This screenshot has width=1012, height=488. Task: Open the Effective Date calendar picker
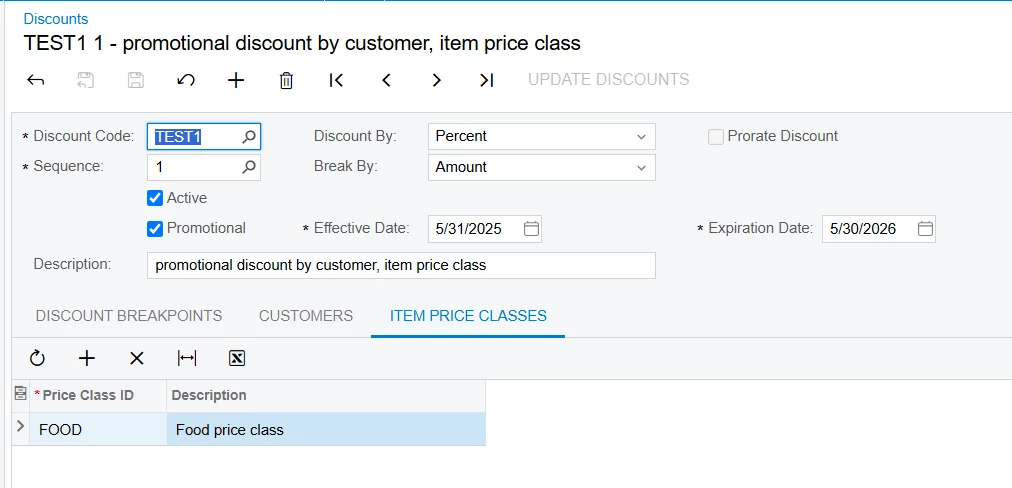[532, 229]
